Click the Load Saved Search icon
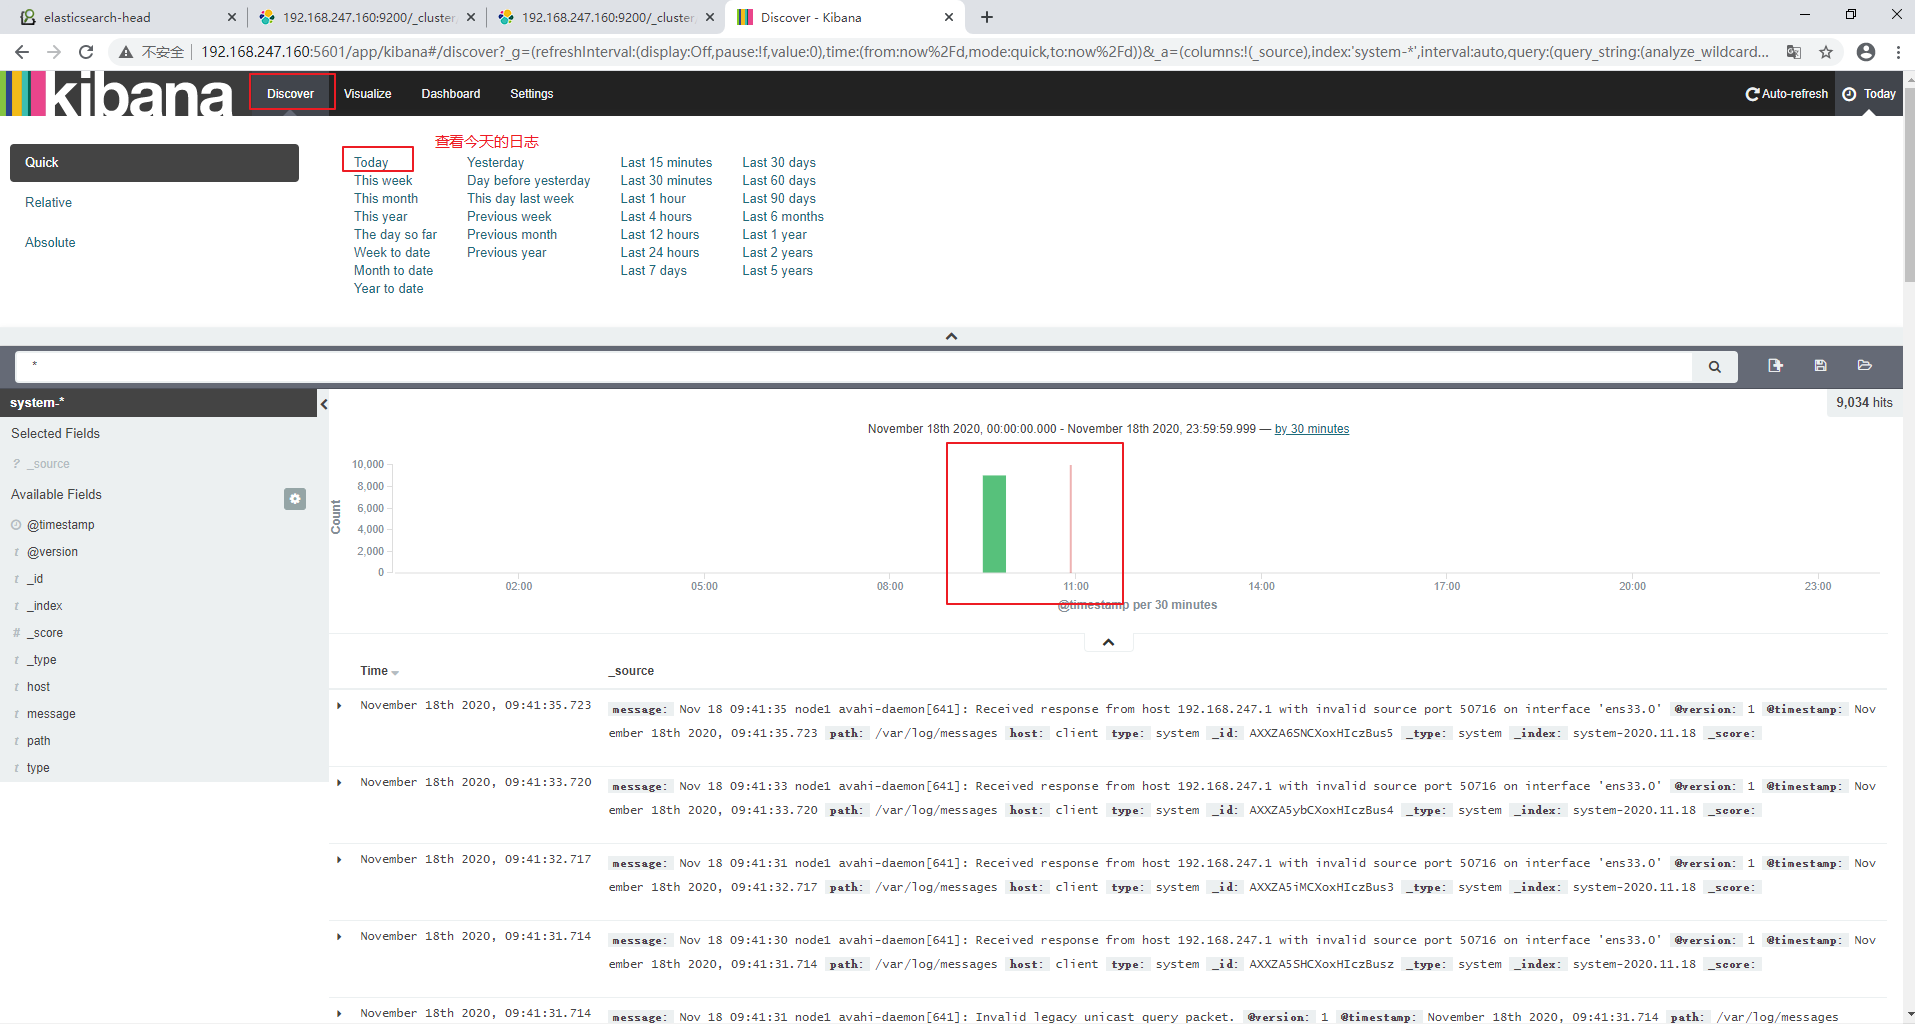 click(1864, 366)
